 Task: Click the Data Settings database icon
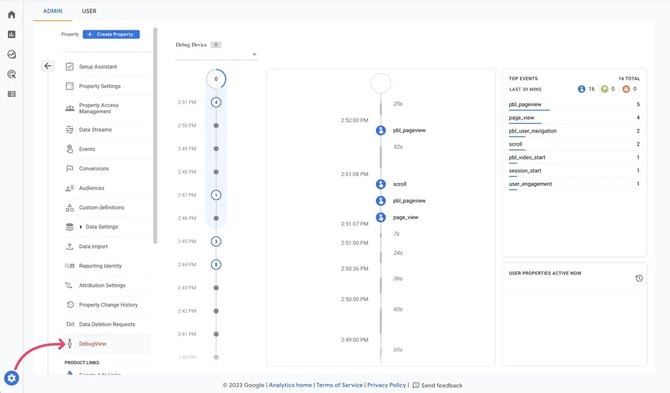click(x=70, y=227)
